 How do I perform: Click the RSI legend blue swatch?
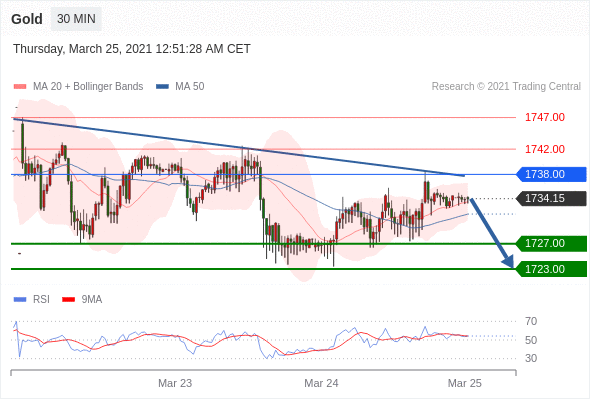coord(20,300)
